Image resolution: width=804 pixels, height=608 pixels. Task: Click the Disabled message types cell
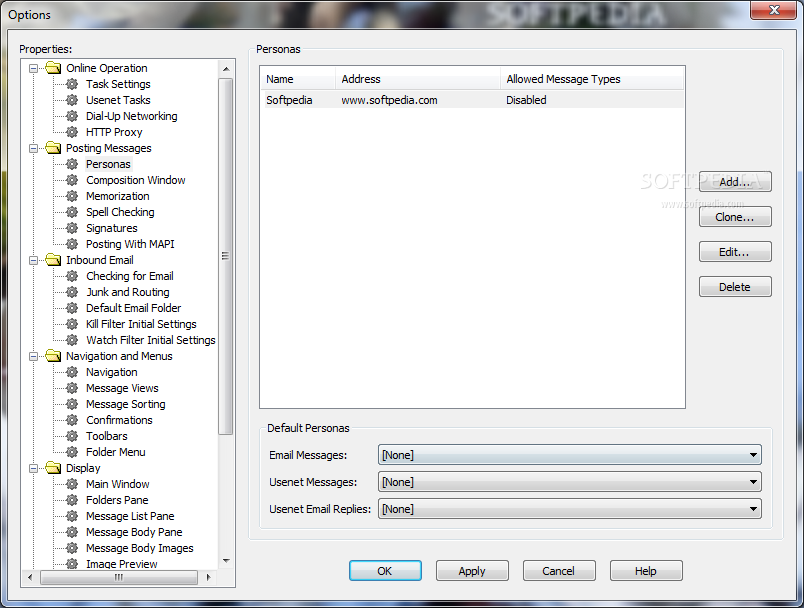tap(526, 100)
